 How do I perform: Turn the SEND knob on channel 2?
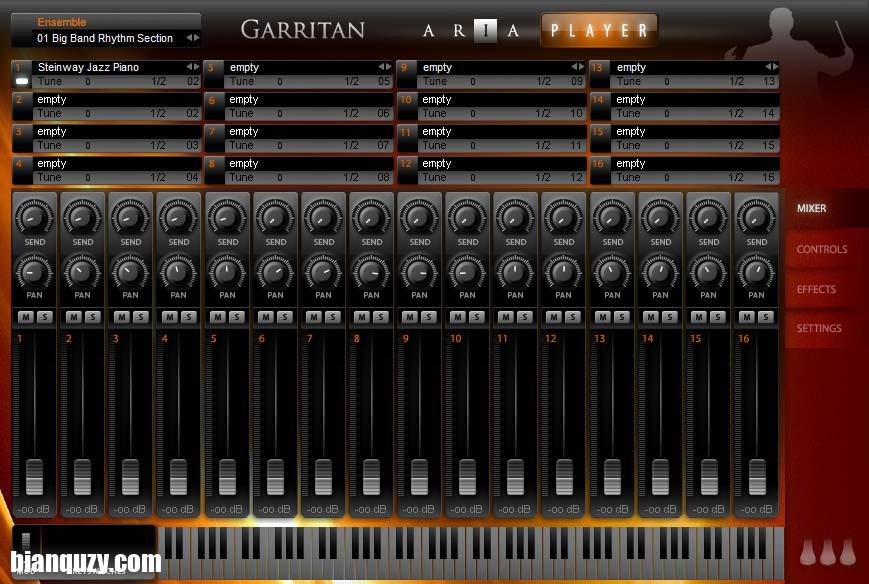[83, 217]
